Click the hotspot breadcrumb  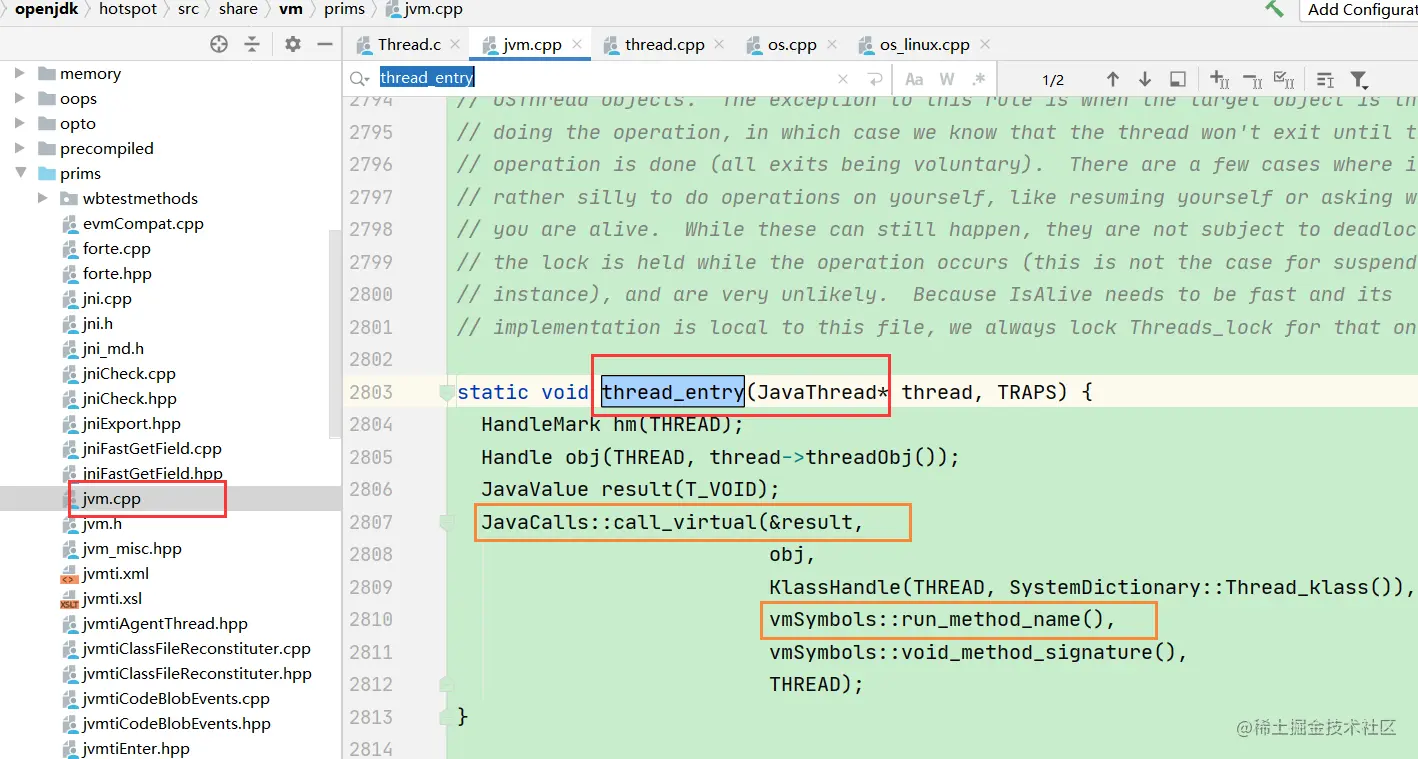tap(128, 9)
